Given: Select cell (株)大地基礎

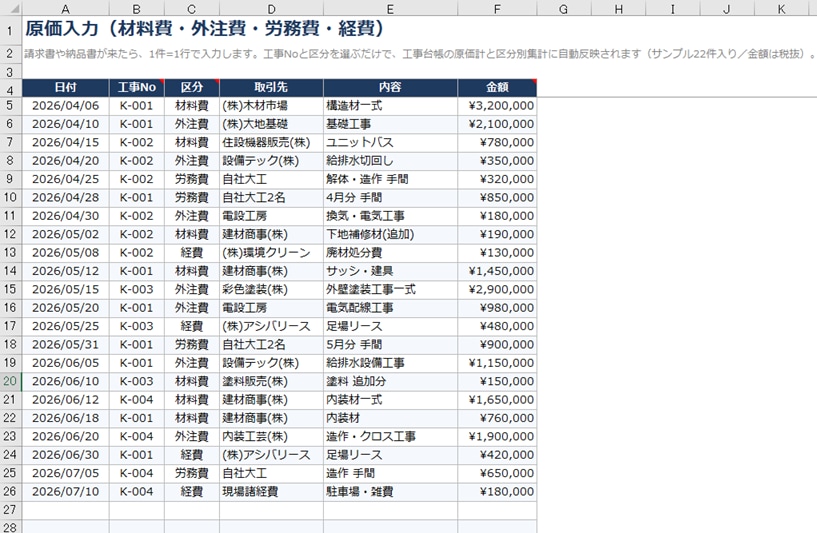Looking at the screenshot, I should click(x=271, y=124).
